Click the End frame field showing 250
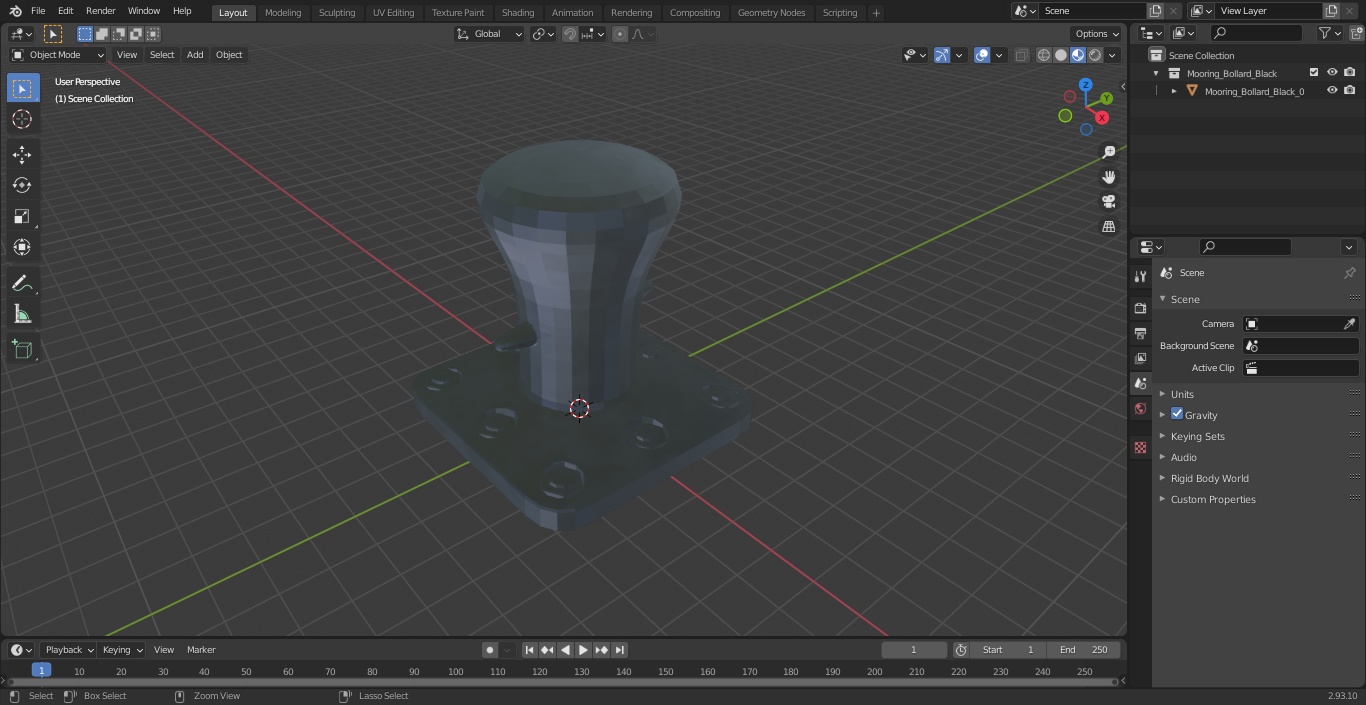1366x705 pixels. (x=1084, y=650)
